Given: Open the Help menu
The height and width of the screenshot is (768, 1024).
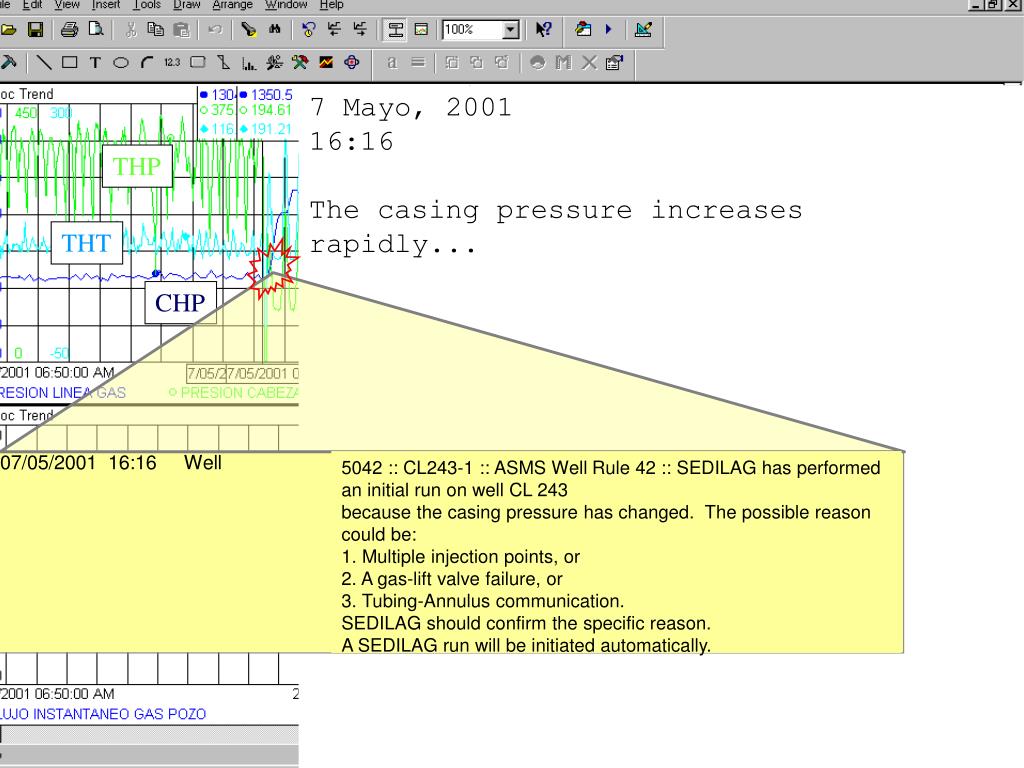Looking at the screenshot, I should (x=331, y=5).
